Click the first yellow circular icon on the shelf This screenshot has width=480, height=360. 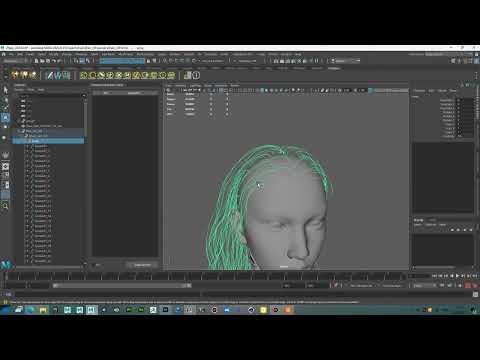click(84, 75)
